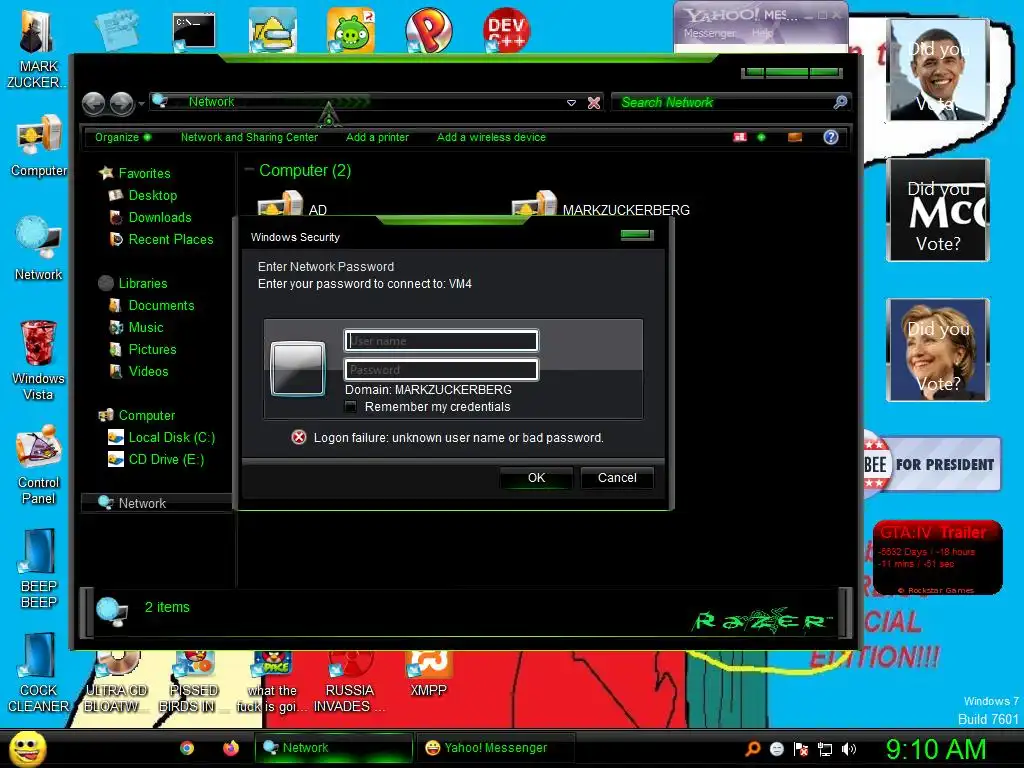The height and width of the screenshot is (768, 1024).
Task: Open Network and Sharing Center
Action: tap(249, 137)
